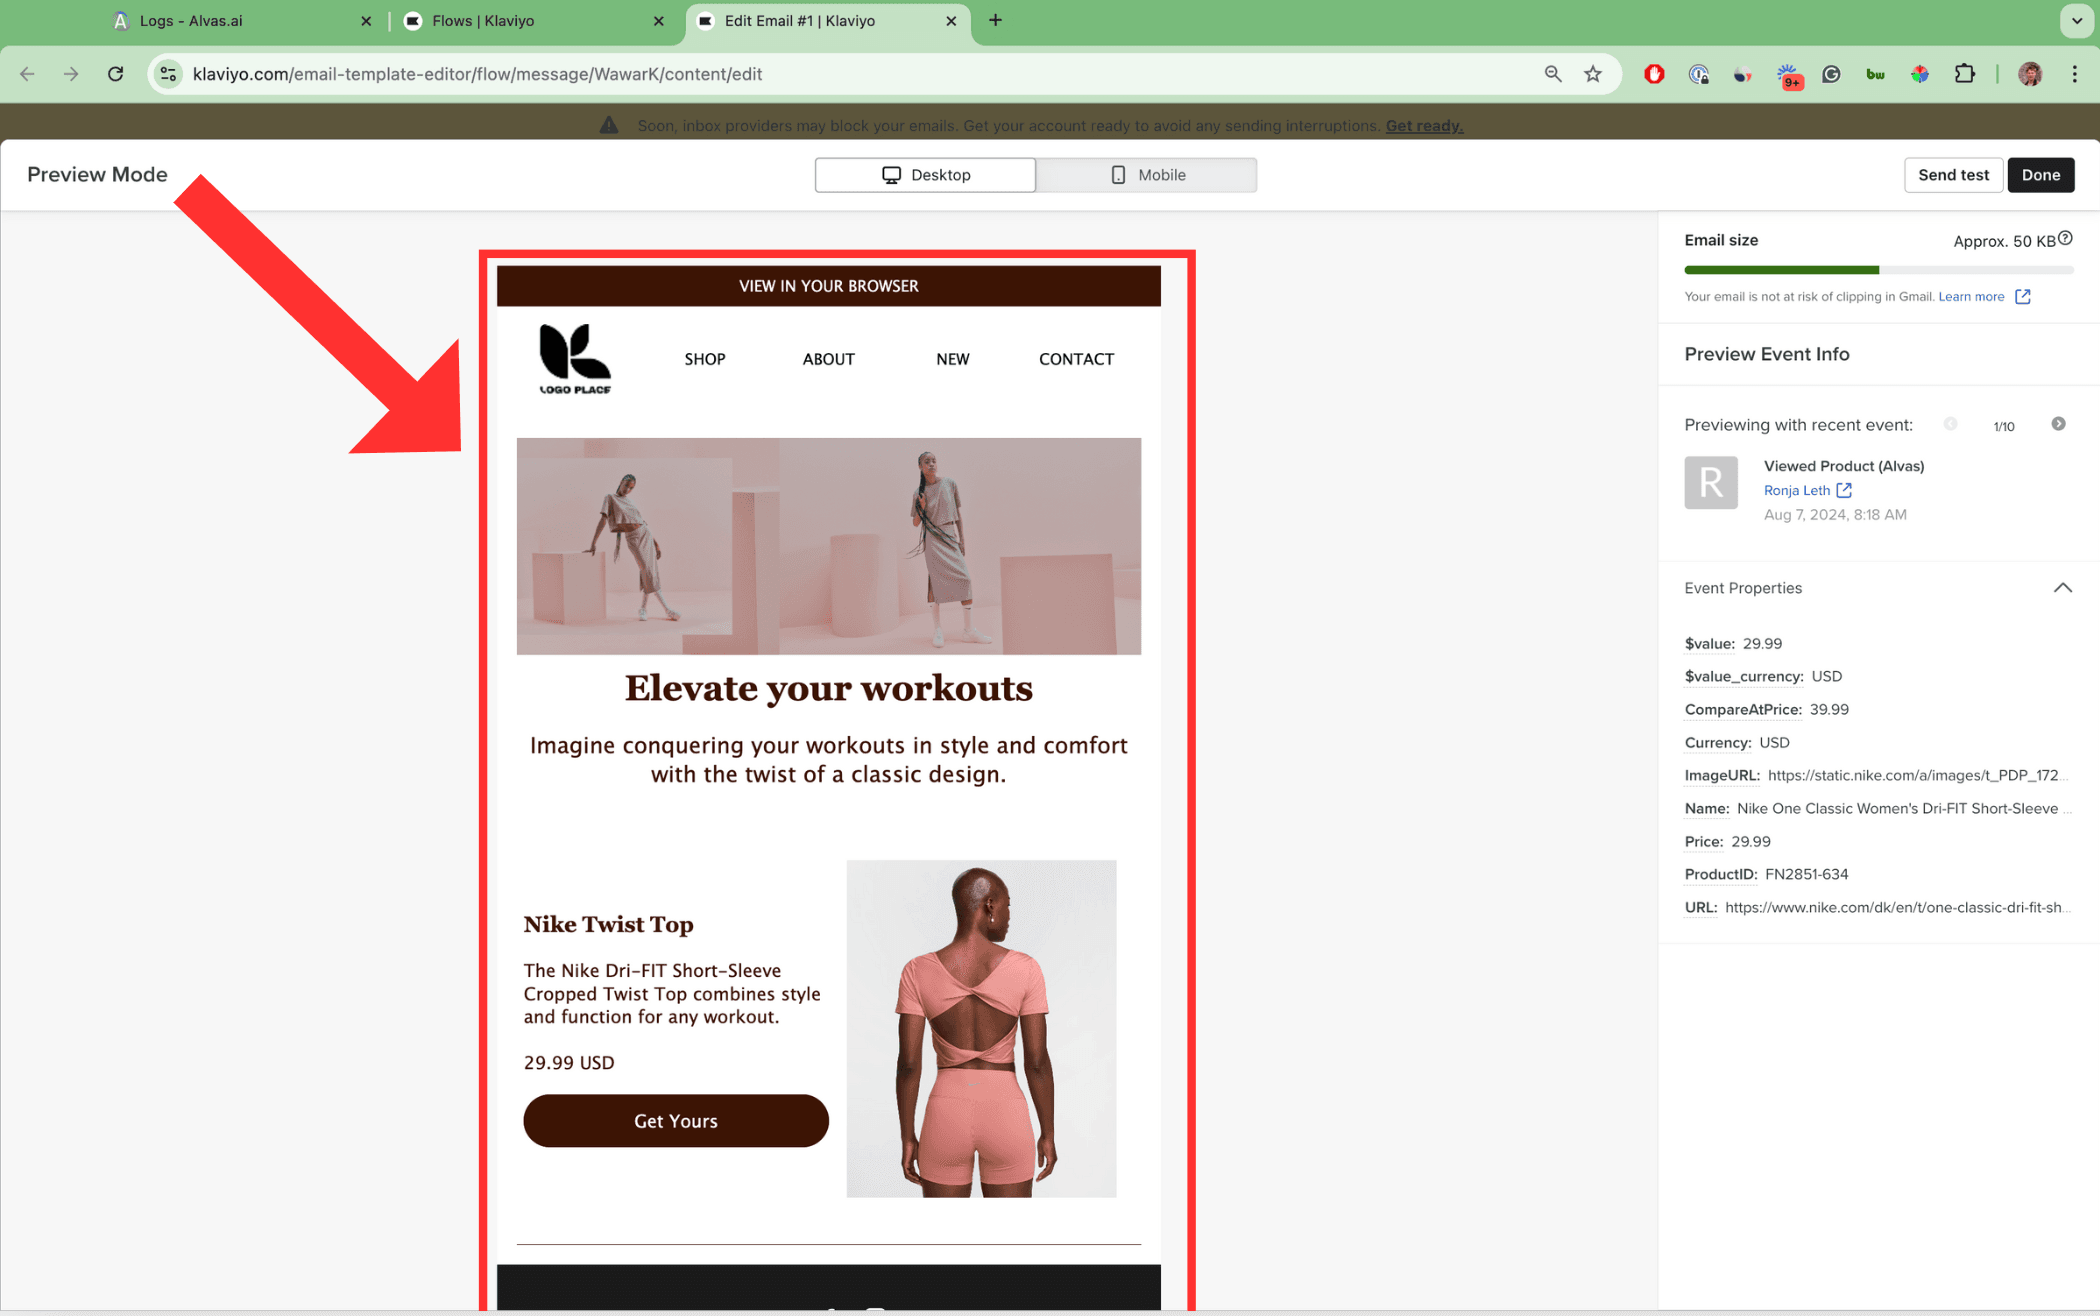Switch to the Logs - Alvas.ai tab
2100x1316 pixels.
pyautogui.click(x=240, y=21)
